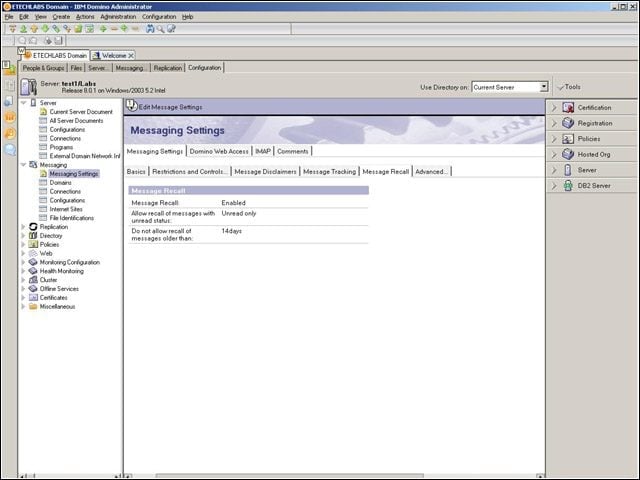Expand the Directory tree node
This screenshot has width=640, height=480.
[23, 236]
